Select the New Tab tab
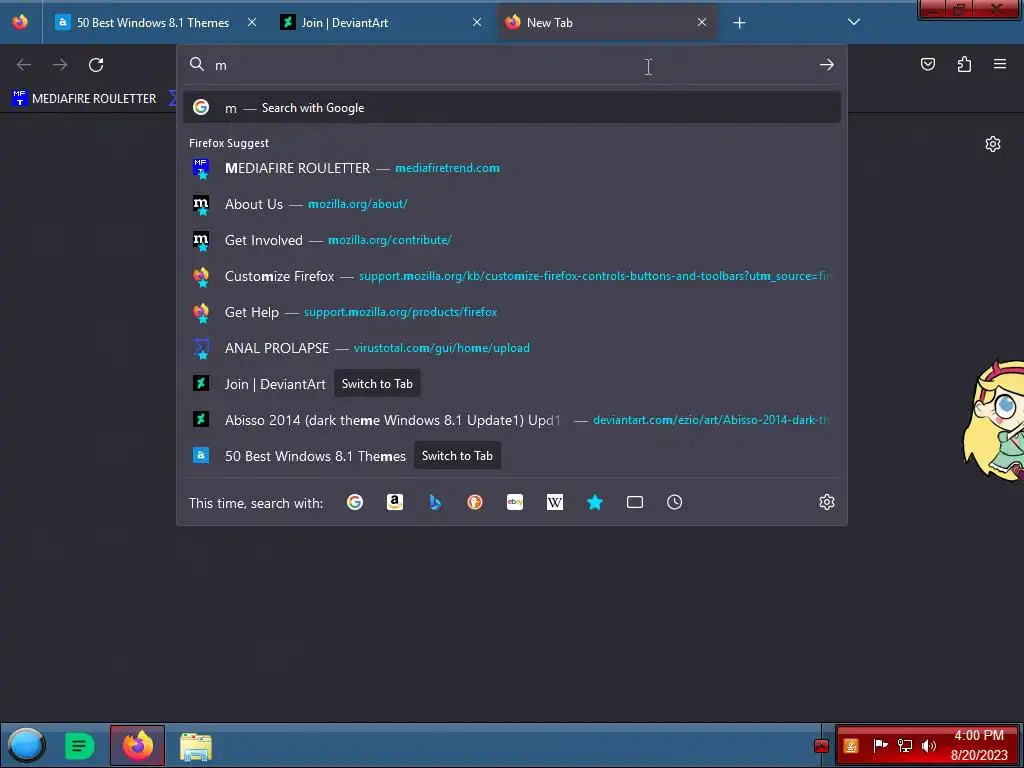 (607, 22)
